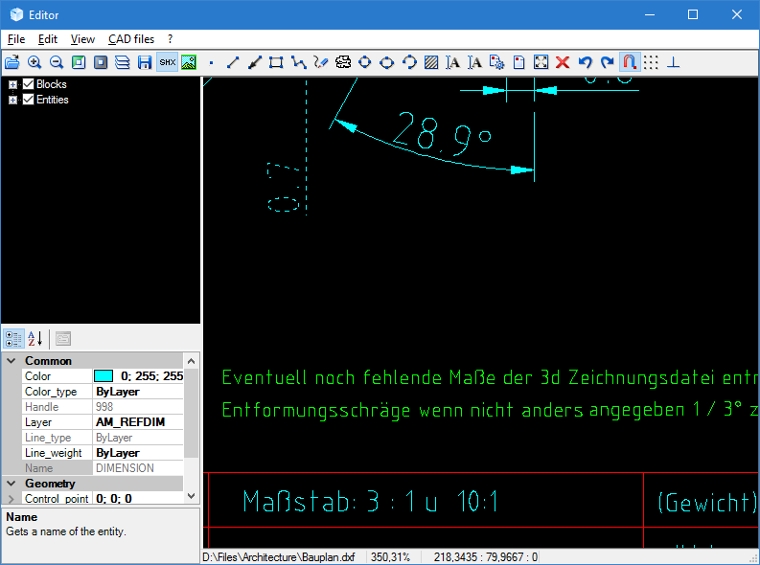Click the red X delete icon
This screenshot has height=565, width=760.
click(x=563, y=62)
